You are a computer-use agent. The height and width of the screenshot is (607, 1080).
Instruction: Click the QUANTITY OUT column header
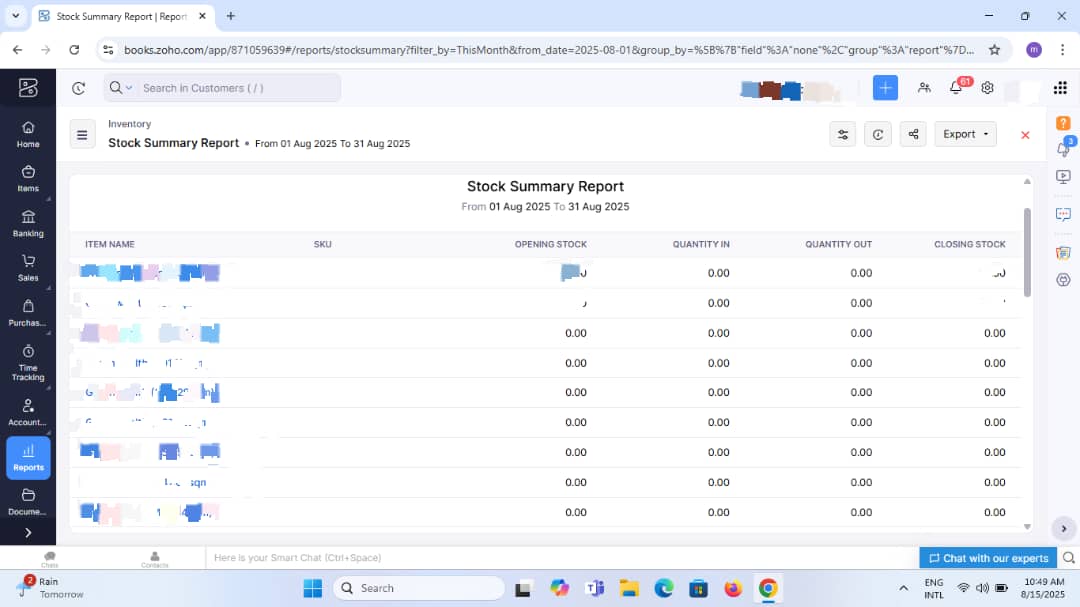click(838, 245)
